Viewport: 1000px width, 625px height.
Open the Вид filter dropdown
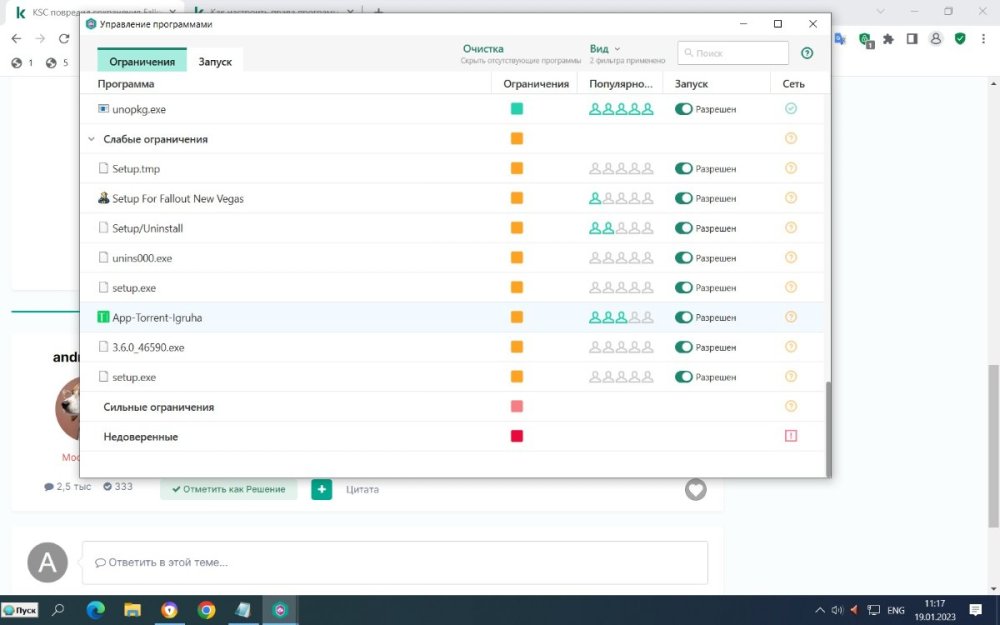tap(604, 48)
